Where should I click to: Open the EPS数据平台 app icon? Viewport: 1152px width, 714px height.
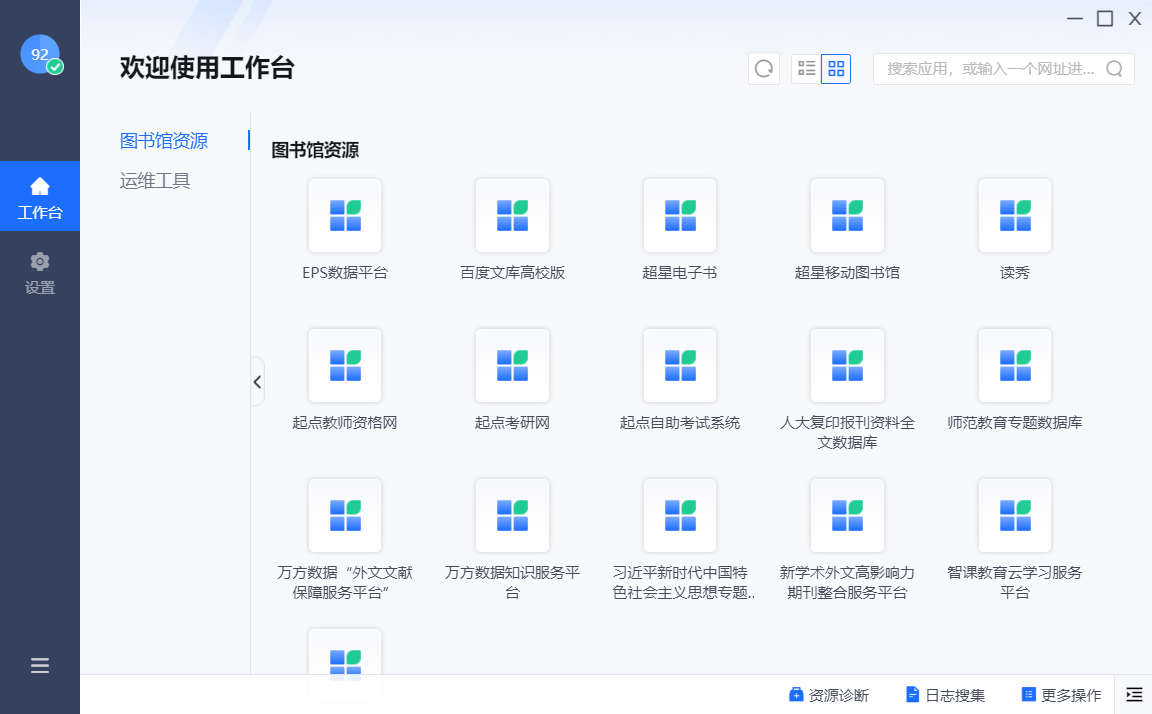pos(345,215)
